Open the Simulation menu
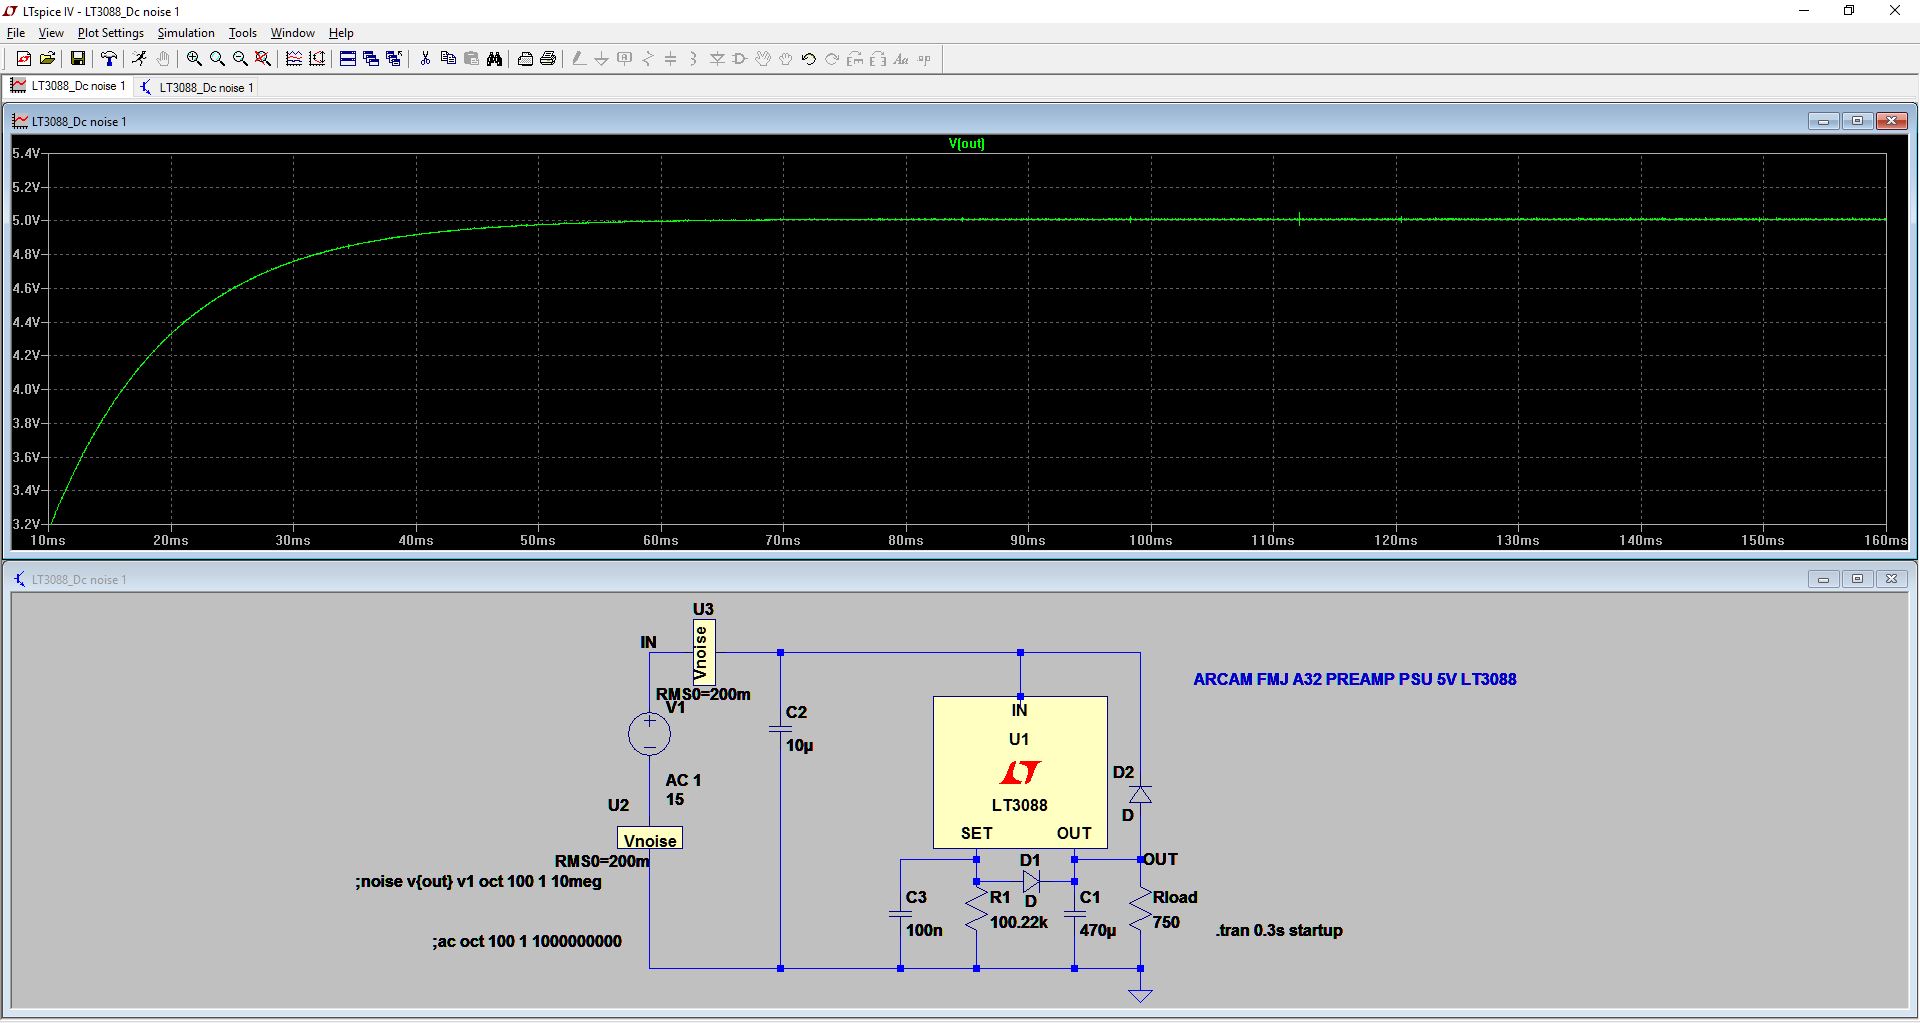The width and height of the screenshot is (1920, 1023). tap(186, 33)
